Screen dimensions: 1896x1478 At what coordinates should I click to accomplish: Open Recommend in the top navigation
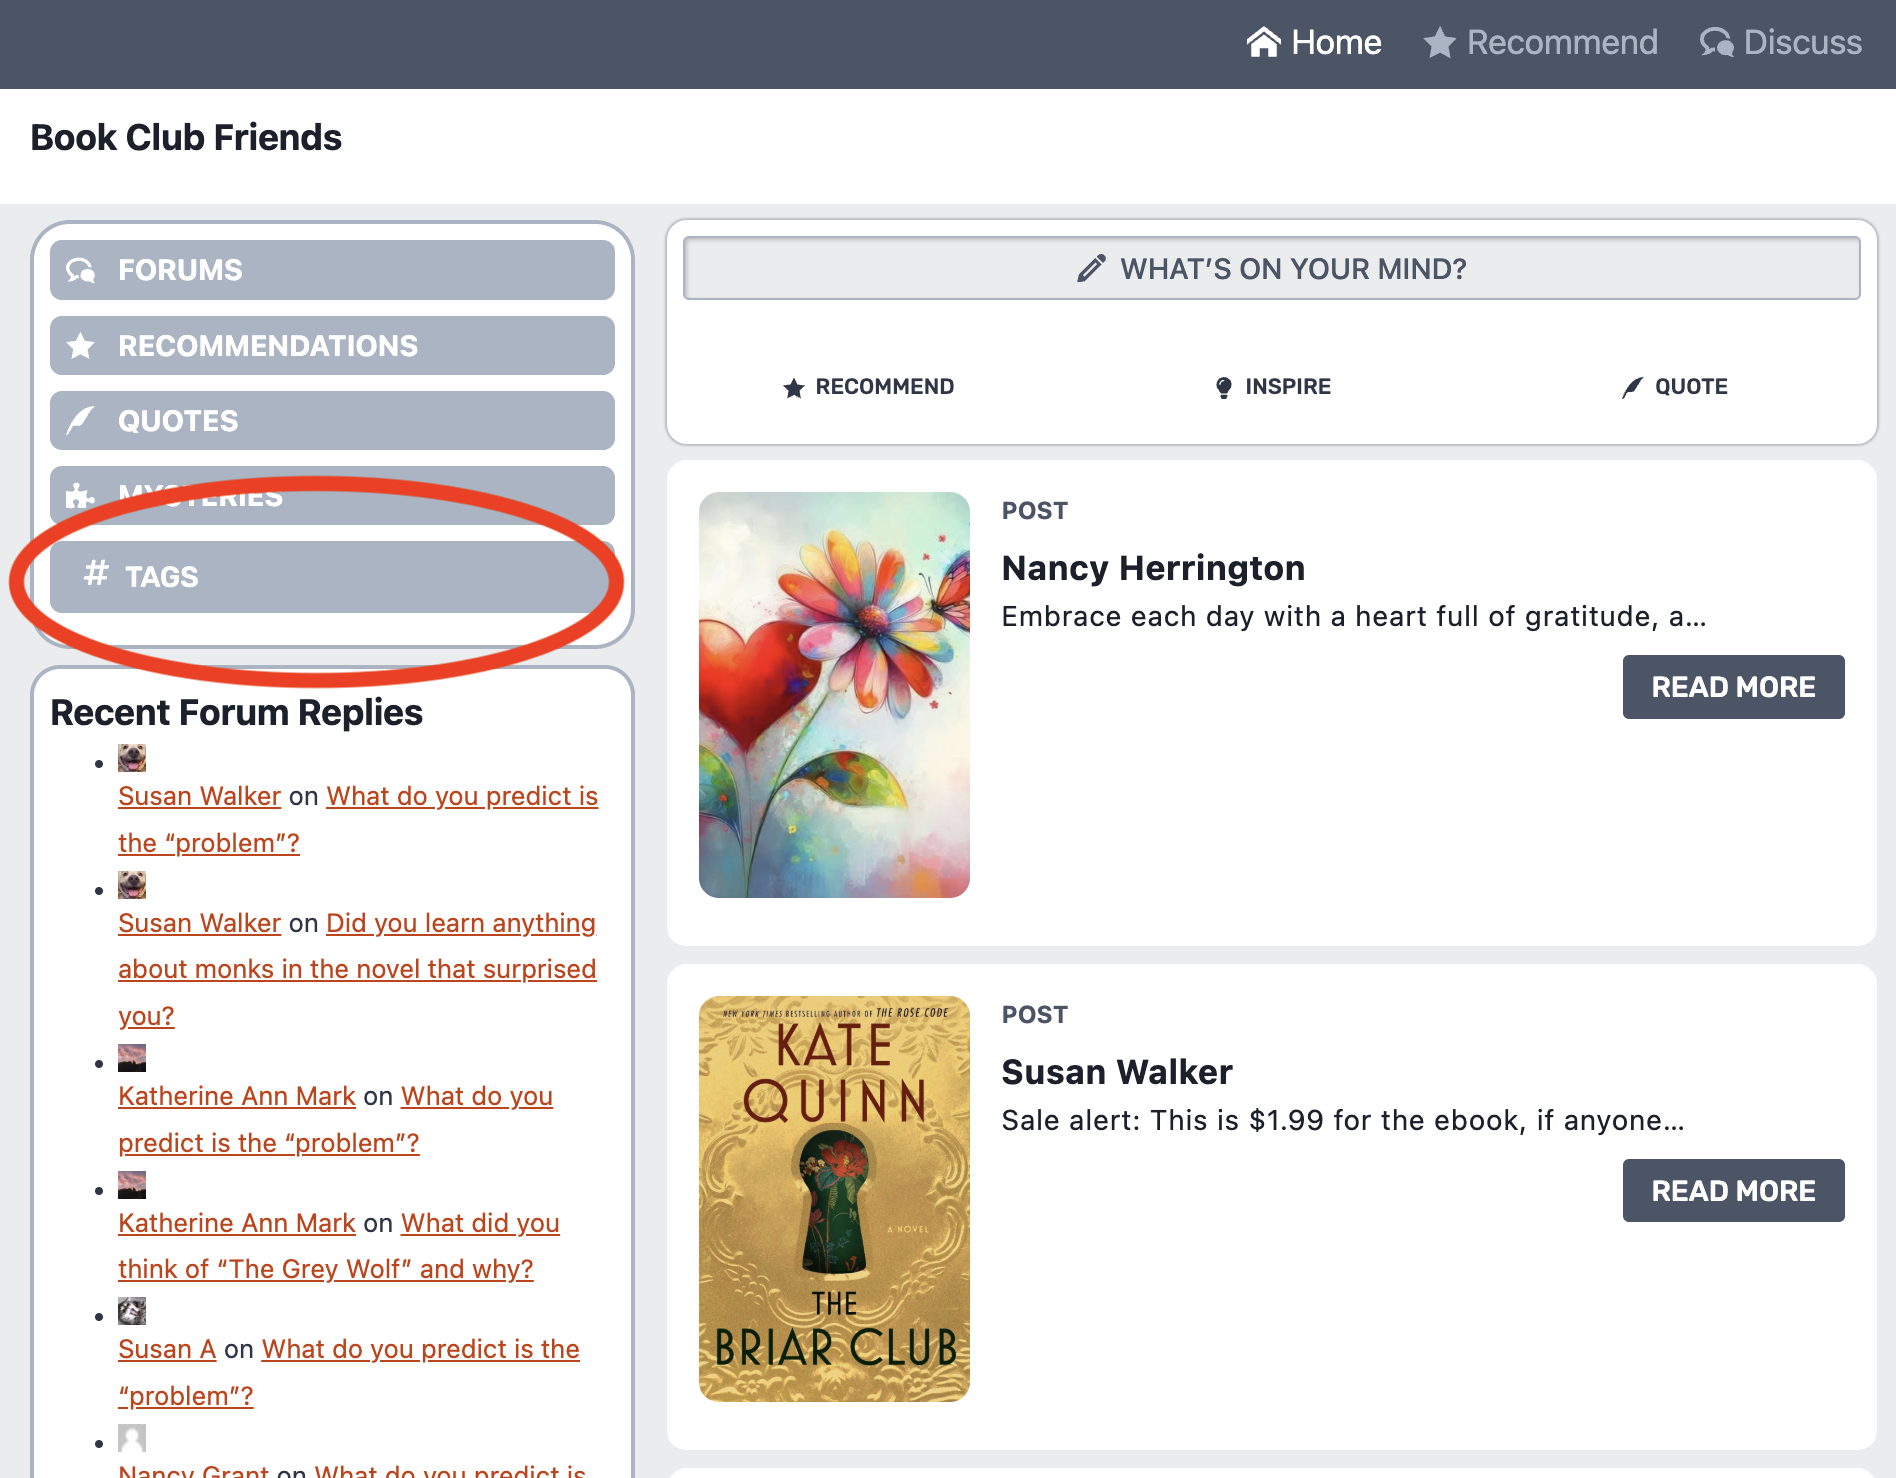point(1541,43)
